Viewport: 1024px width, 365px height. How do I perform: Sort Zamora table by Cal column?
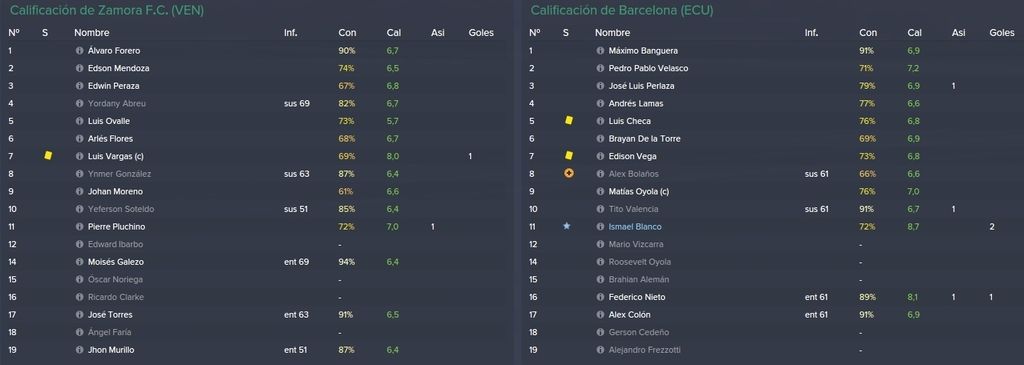tap(392, 33)
